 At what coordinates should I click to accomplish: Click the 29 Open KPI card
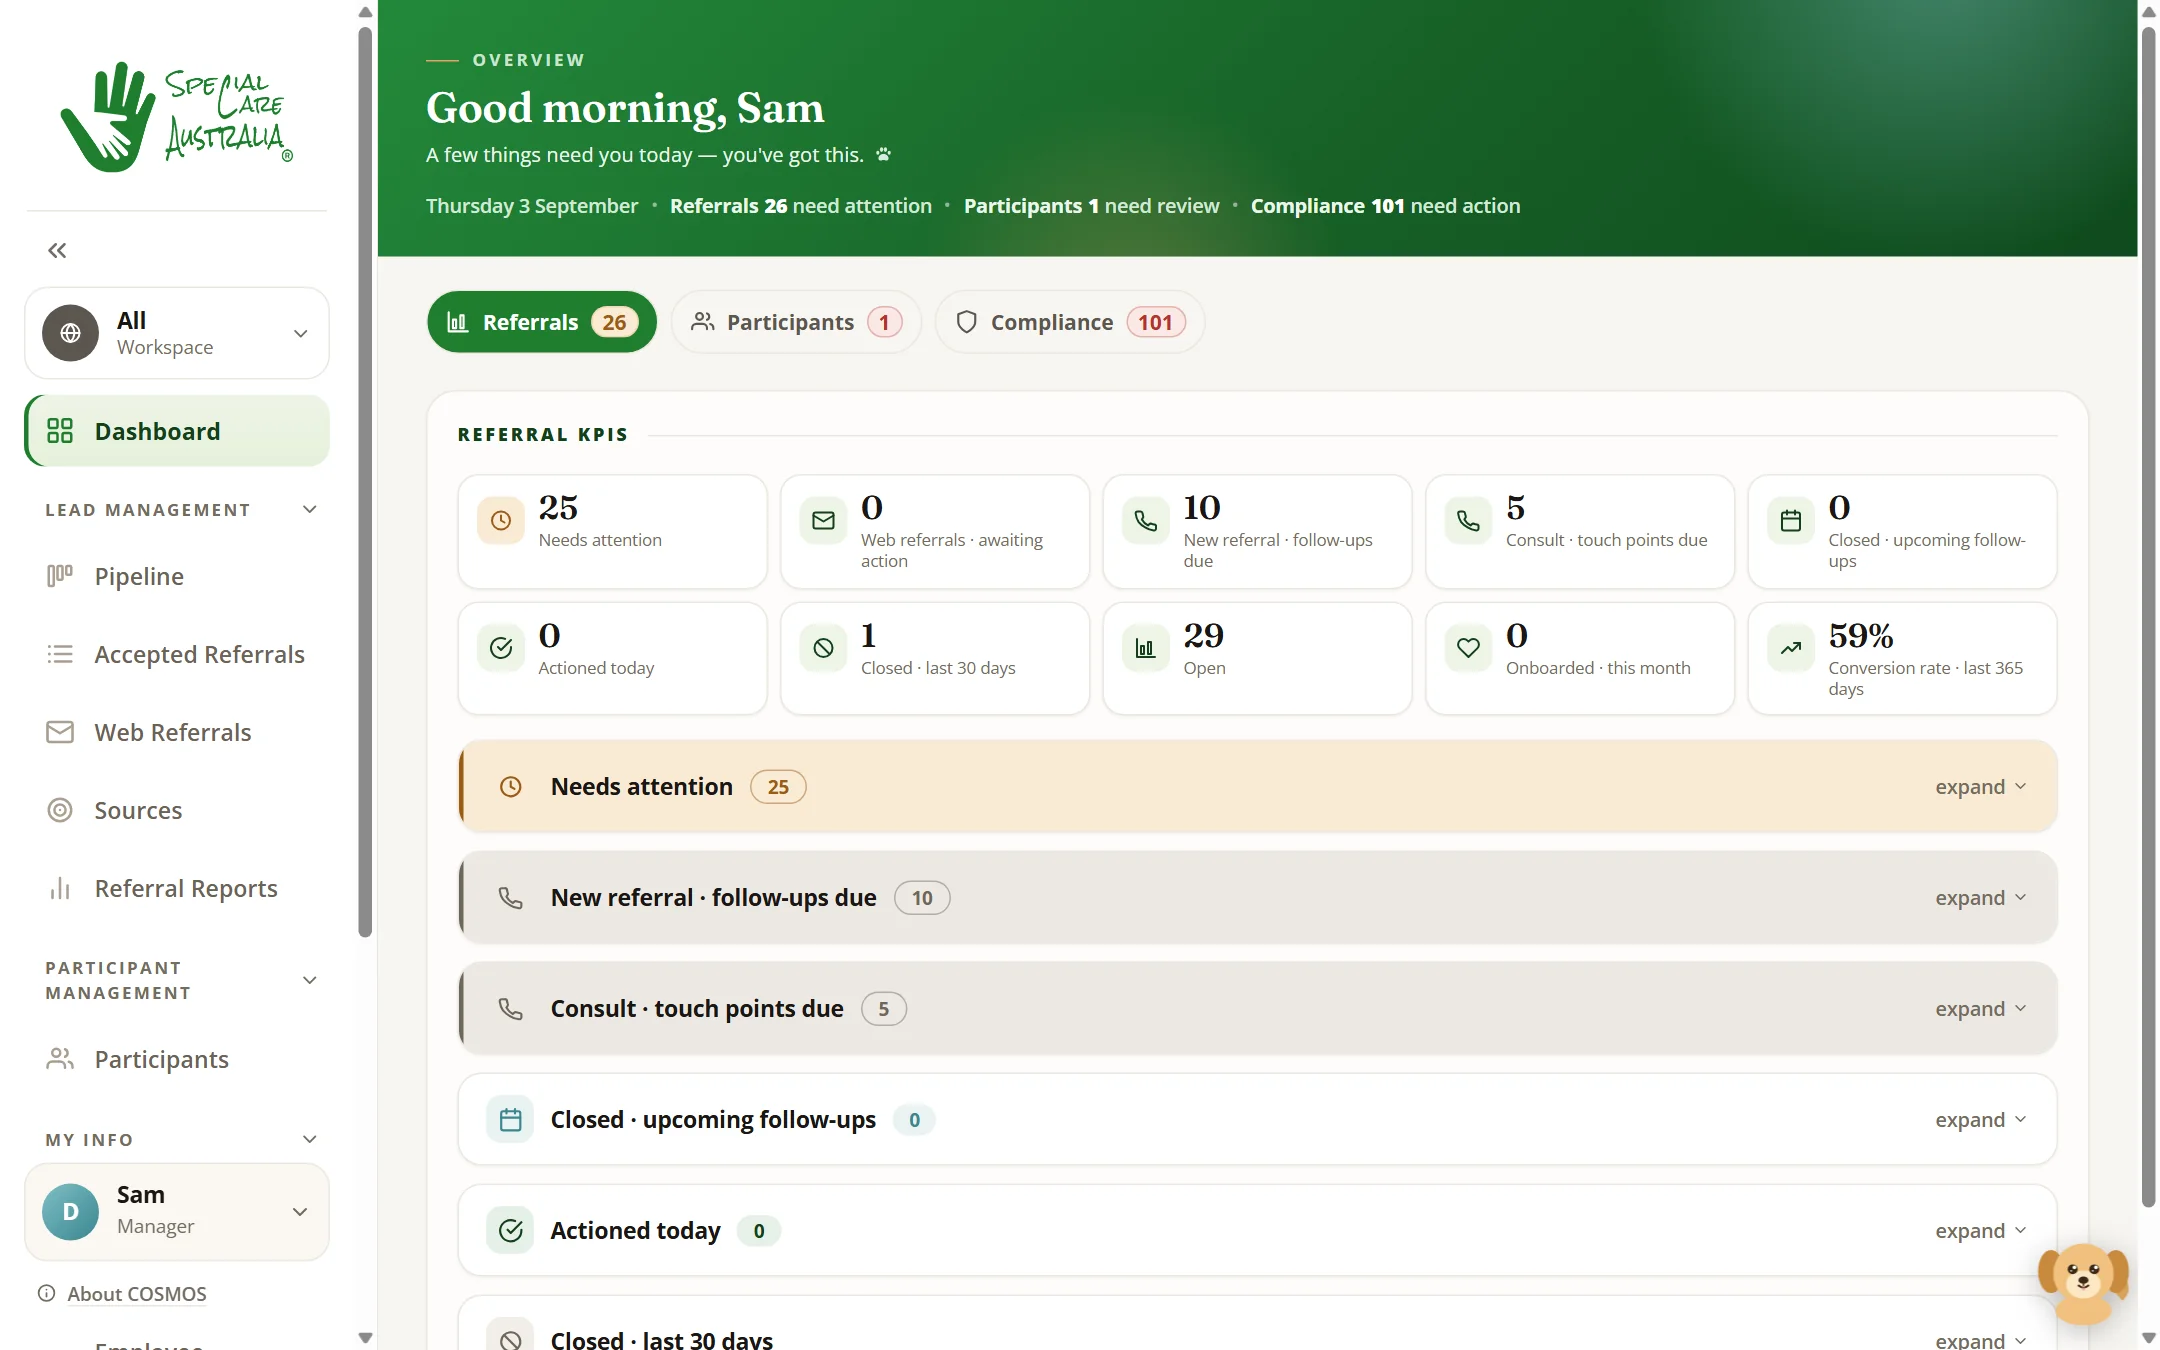click(x=1257, y=658)
